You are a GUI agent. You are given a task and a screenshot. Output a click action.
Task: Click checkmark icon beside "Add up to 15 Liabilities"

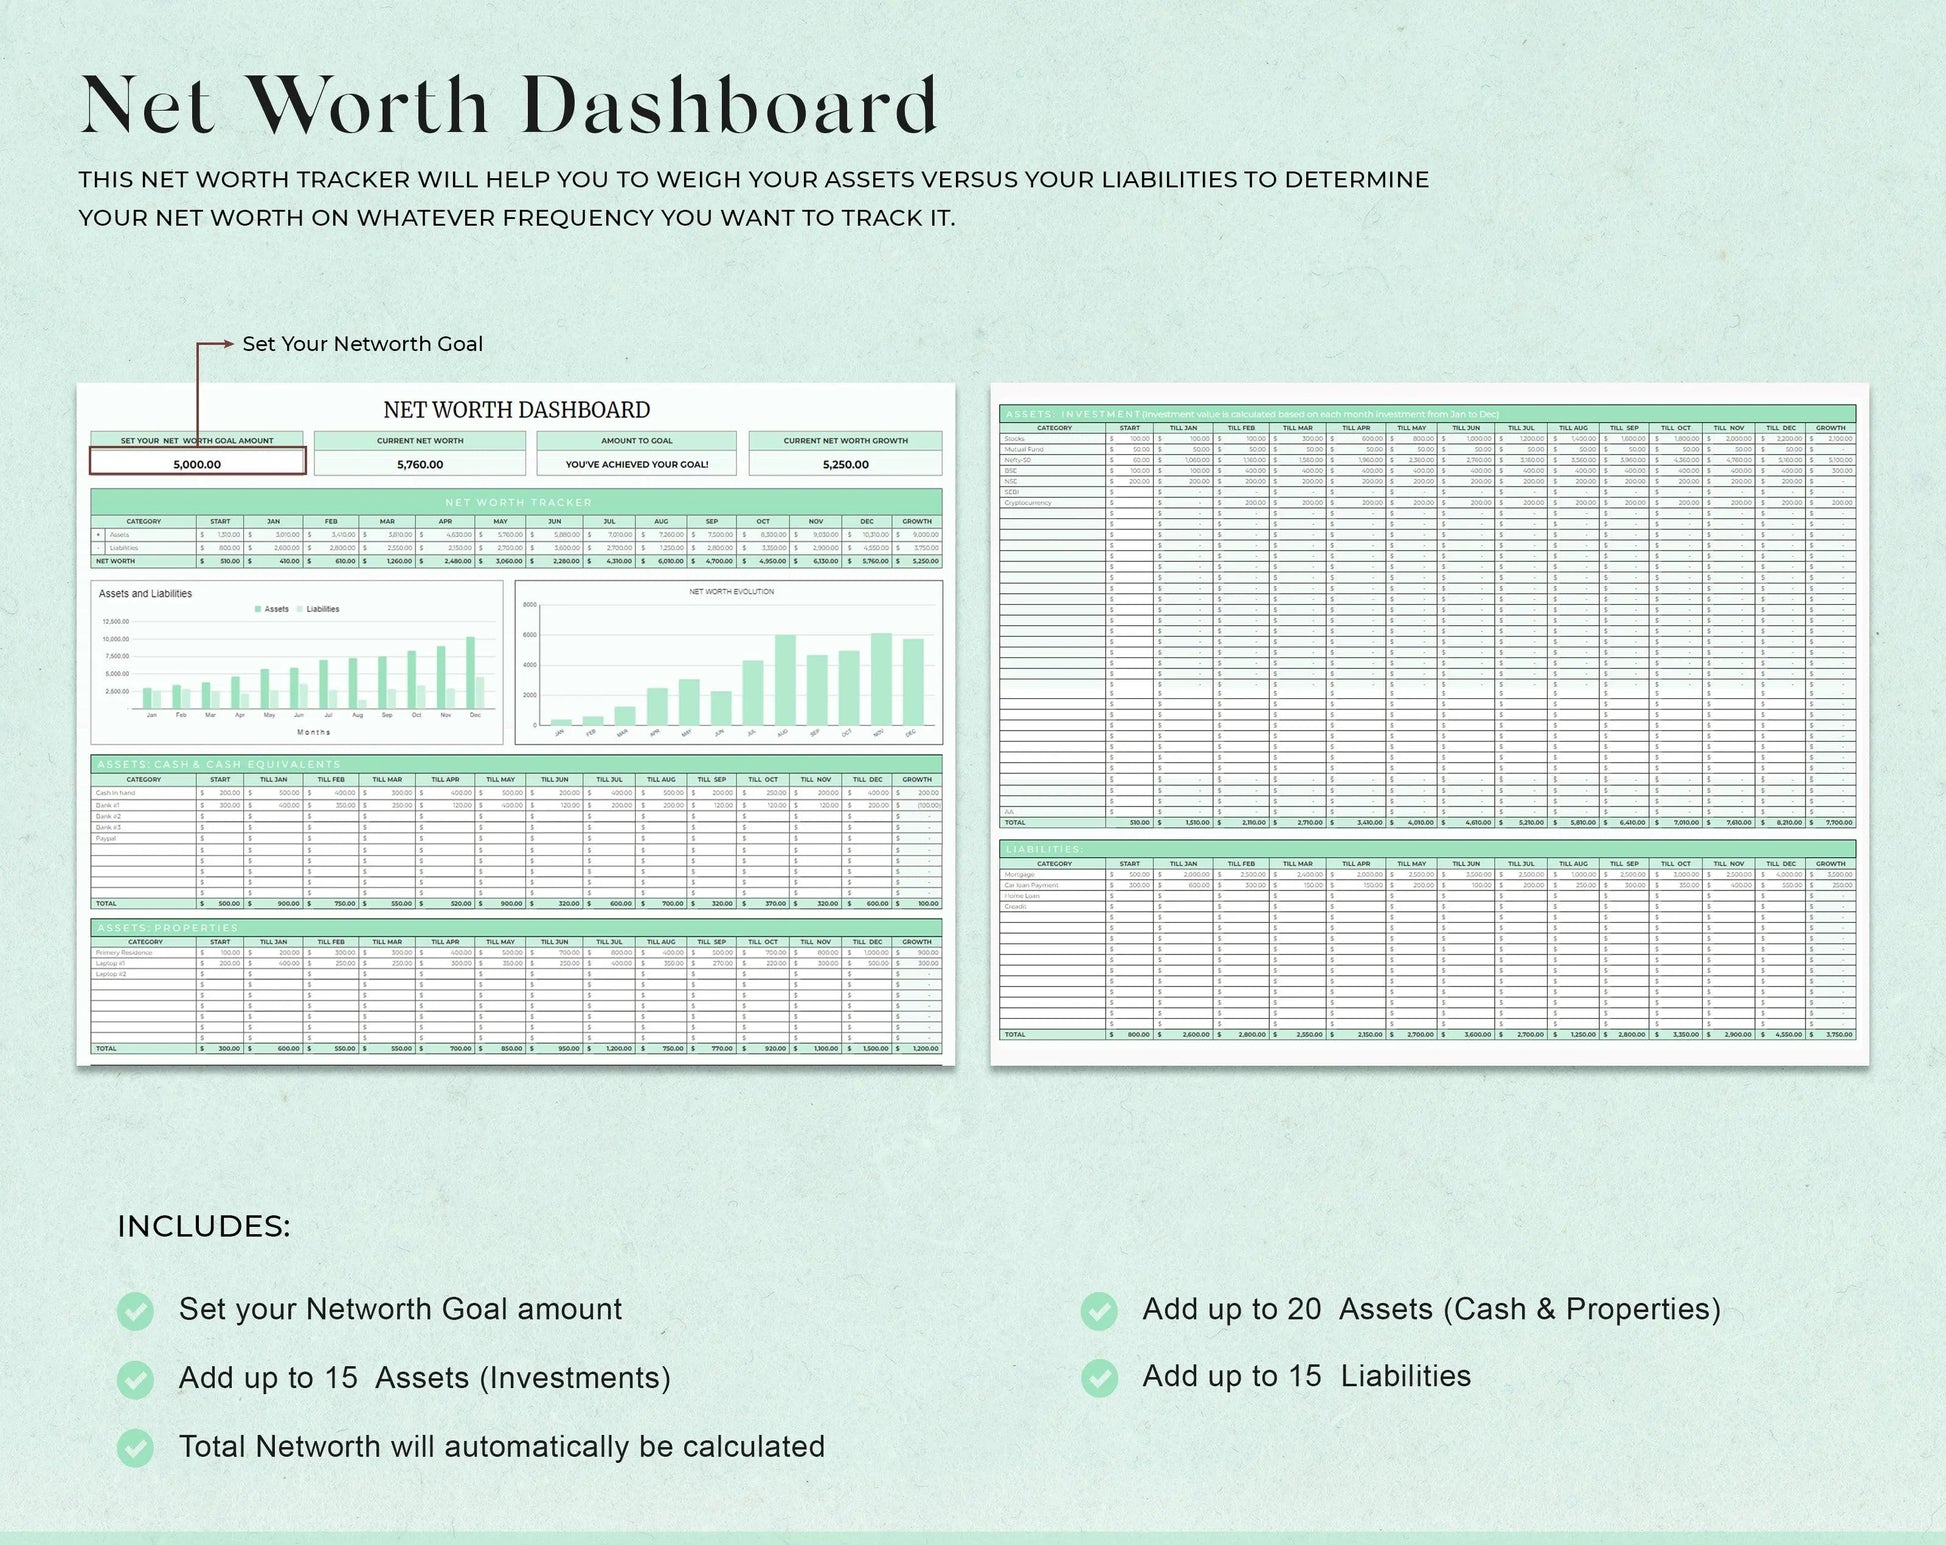click(x=1099, y=1378)
